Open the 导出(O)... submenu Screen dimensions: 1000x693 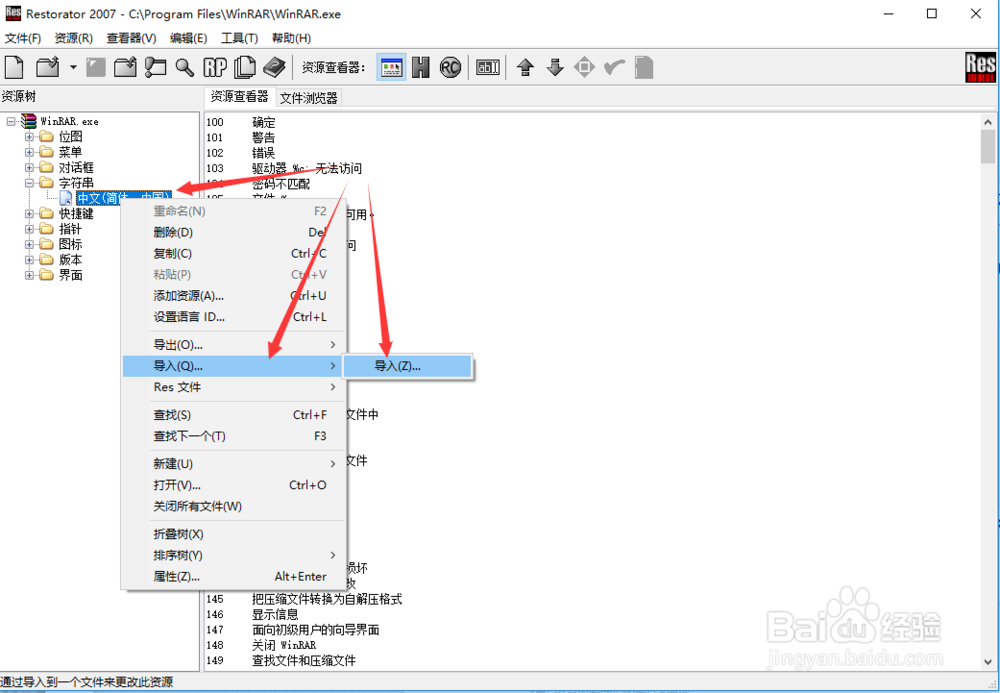(x=233, y=345)
